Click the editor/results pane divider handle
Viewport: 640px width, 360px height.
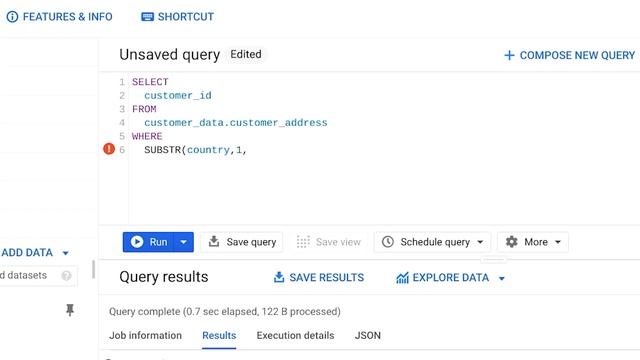point(493,260)
